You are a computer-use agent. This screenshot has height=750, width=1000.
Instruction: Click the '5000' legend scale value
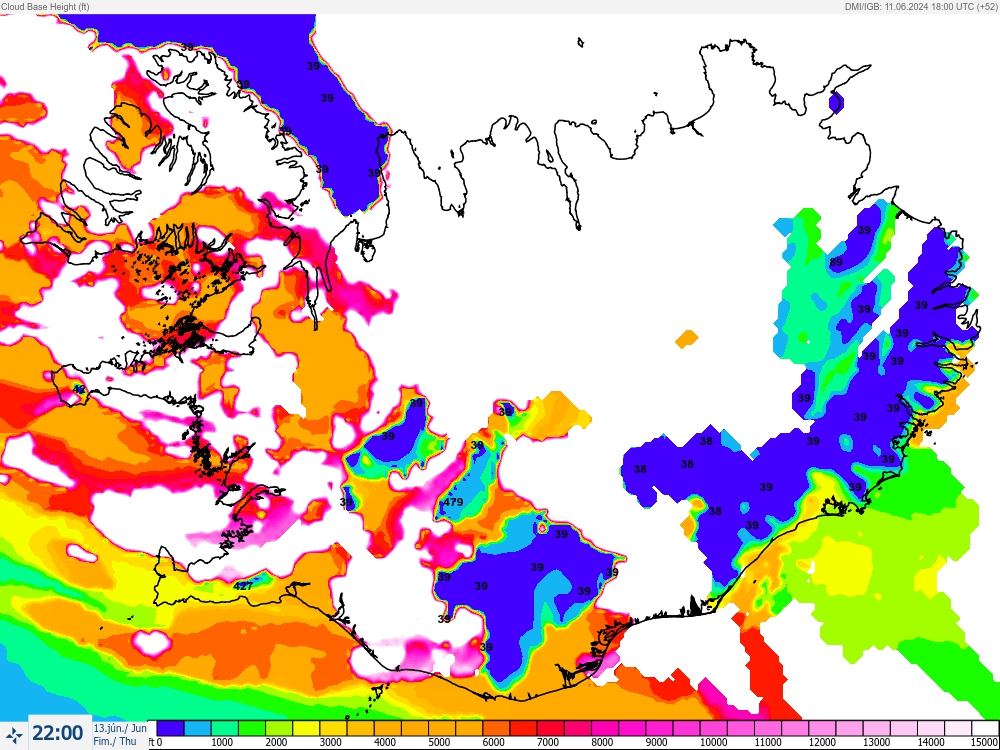(439, 742)
